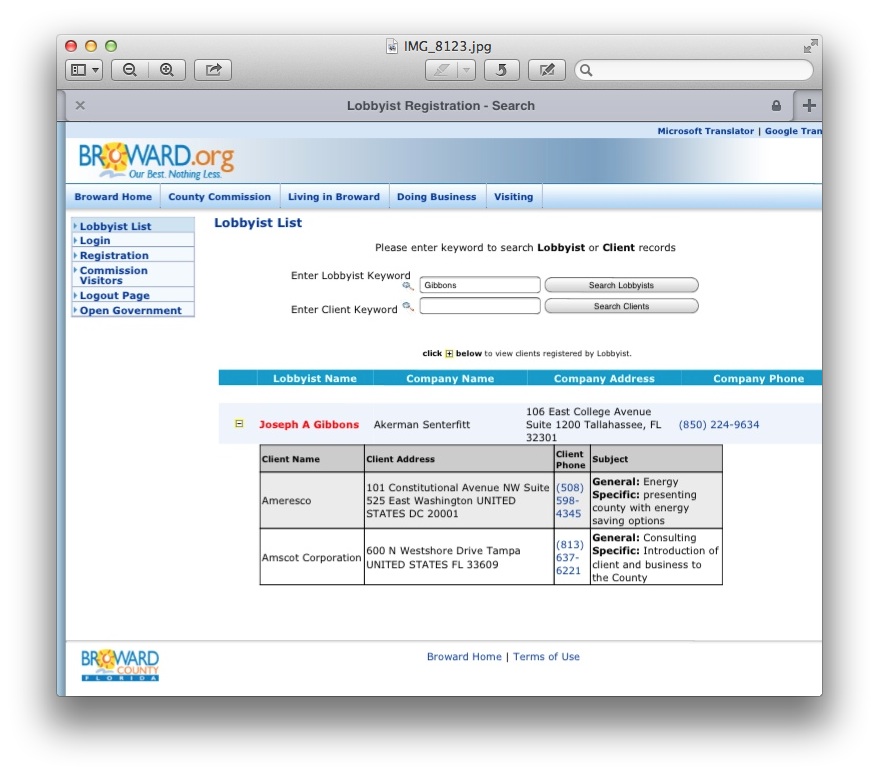Click the Lobbyist Name column header
879x775 pixels.
coord(314,378)
